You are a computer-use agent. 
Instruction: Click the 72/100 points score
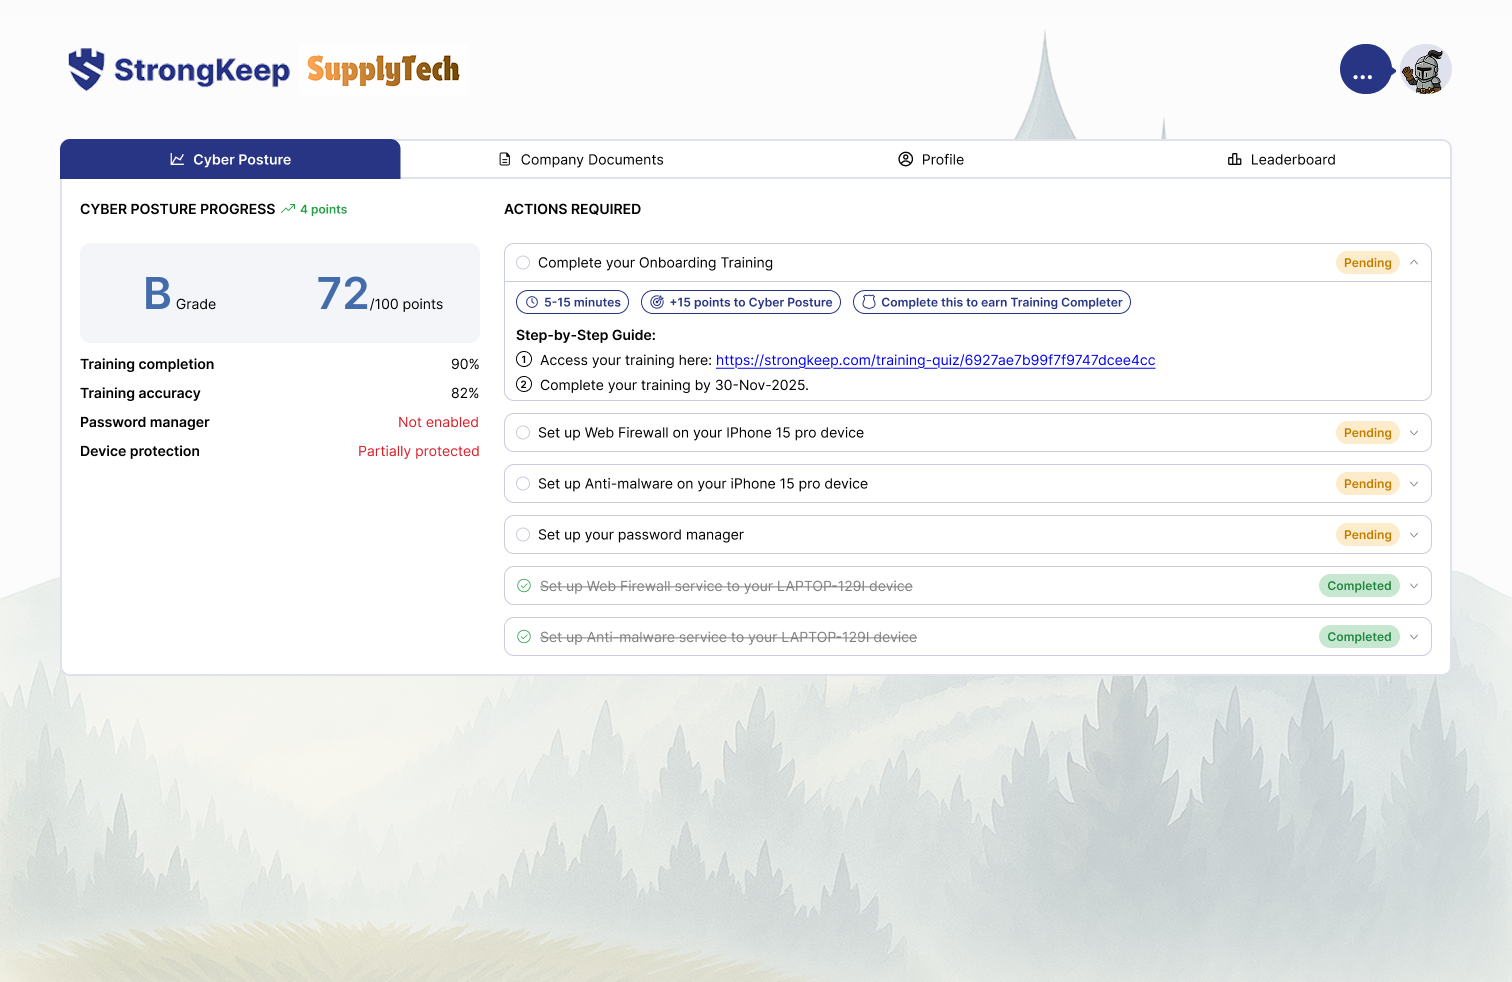point(380,294)
